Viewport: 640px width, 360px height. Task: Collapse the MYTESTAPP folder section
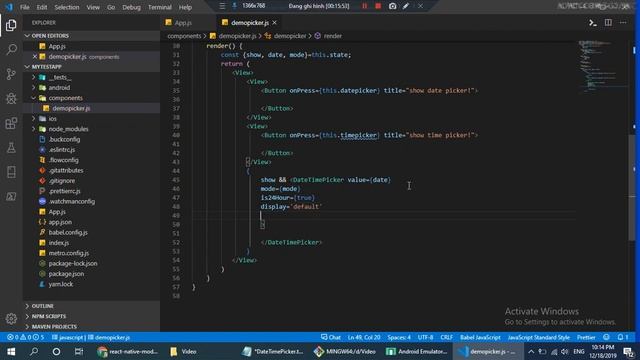[46, 67]
